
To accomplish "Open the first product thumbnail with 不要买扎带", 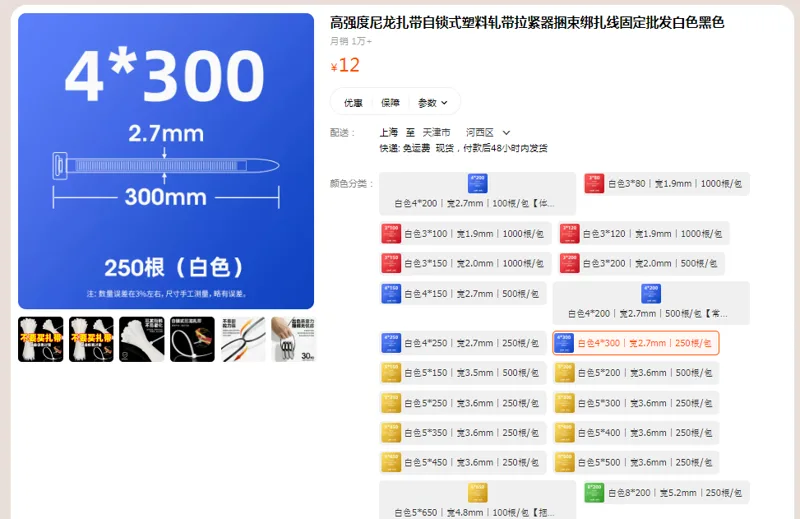I will tap(41, 339).
